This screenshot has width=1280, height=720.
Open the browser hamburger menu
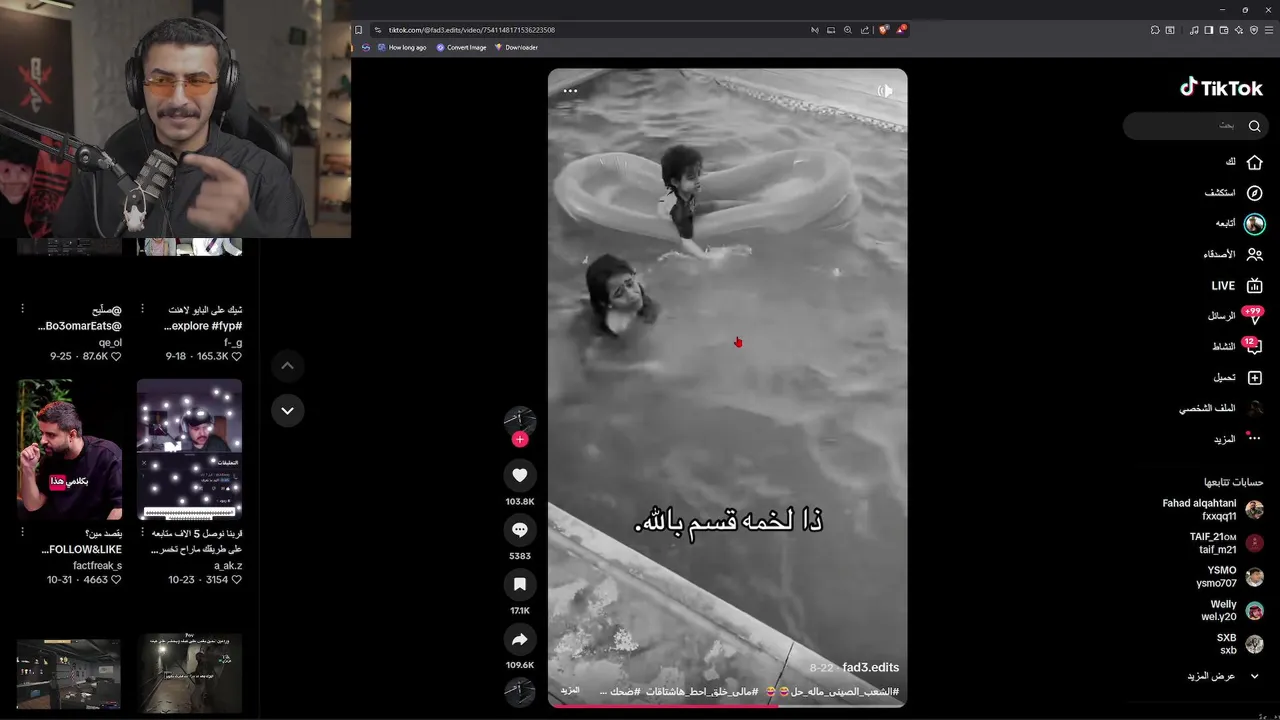(x=1269, y=30)
